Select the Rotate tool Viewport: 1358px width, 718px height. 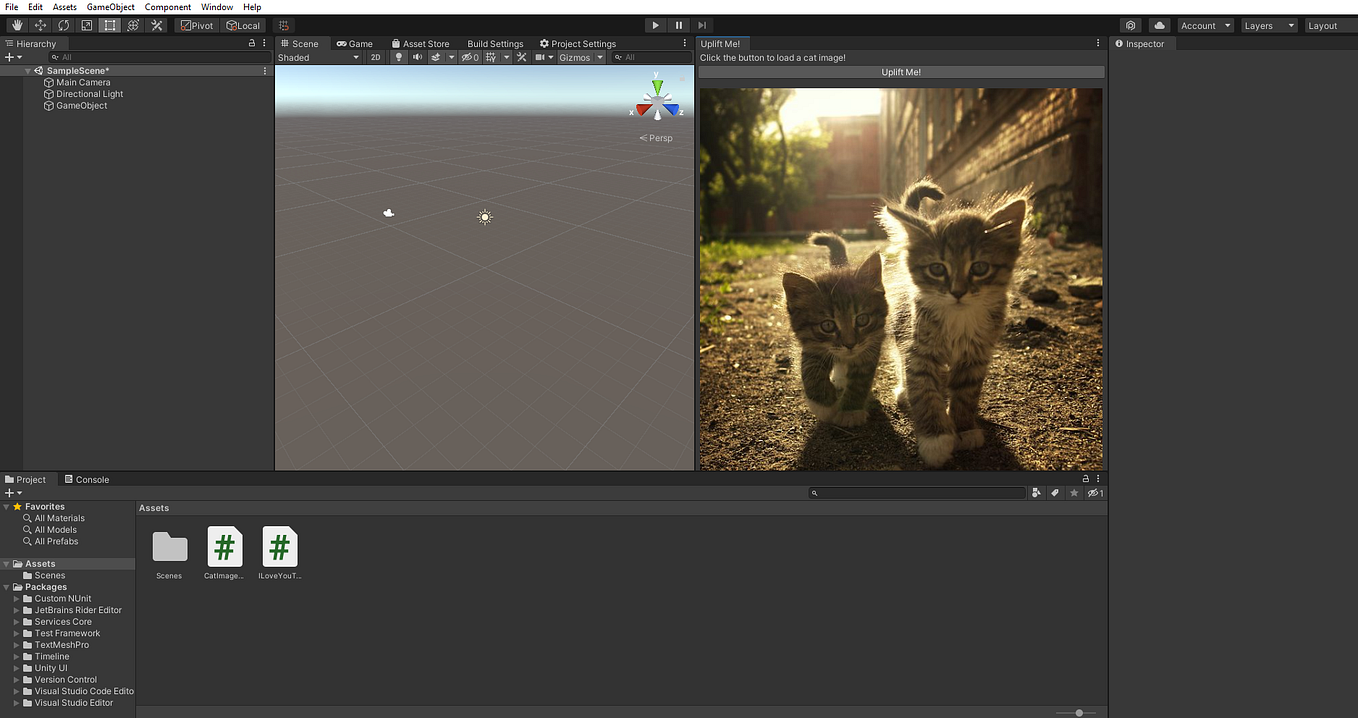pyautogui.click(x=63, y=25)
